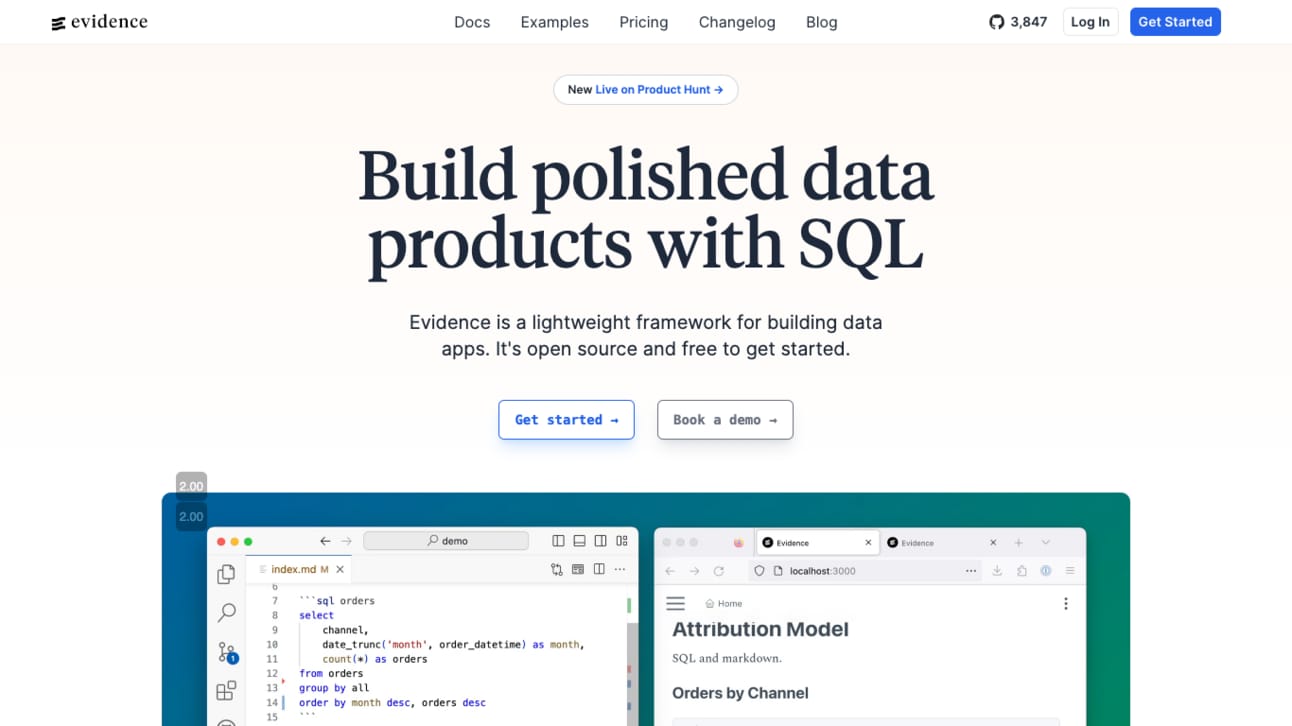Open the Examples navigation link
The image size is (1292, 726).
click(555, 22)
